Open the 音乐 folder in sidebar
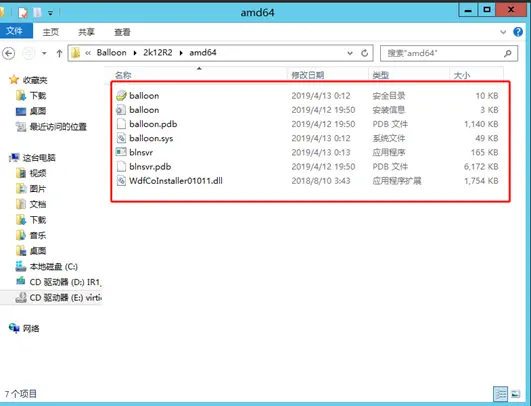The width and height of the screenshot is (531, 406). [38, 235]
